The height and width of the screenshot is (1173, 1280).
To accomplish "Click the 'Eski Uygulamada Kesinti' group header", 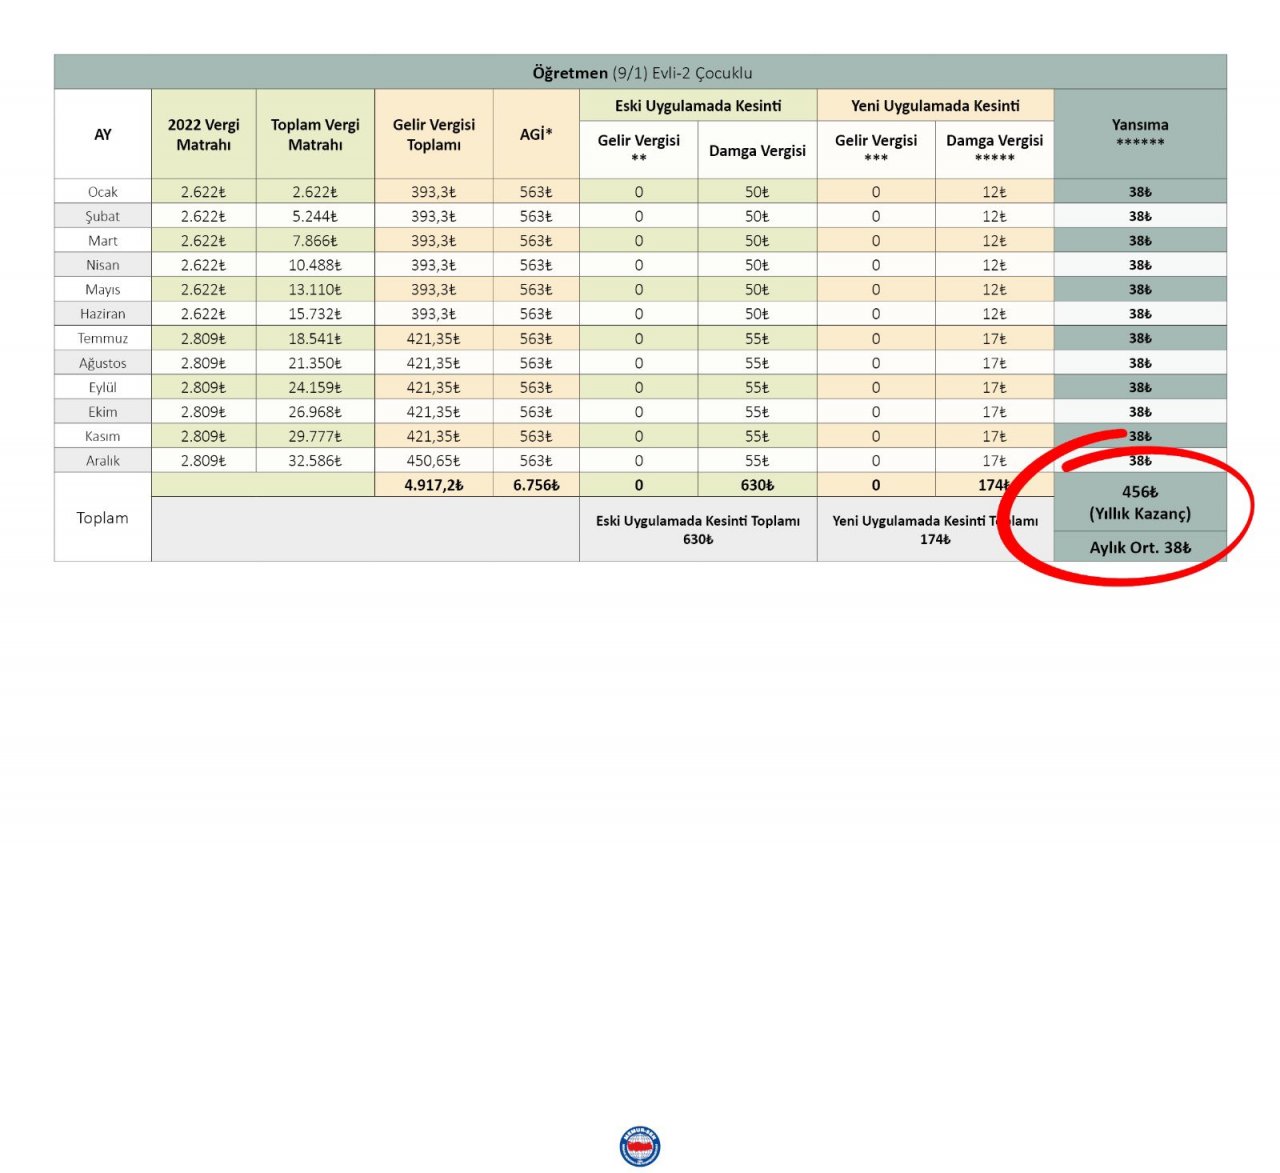I will [698, 106].
